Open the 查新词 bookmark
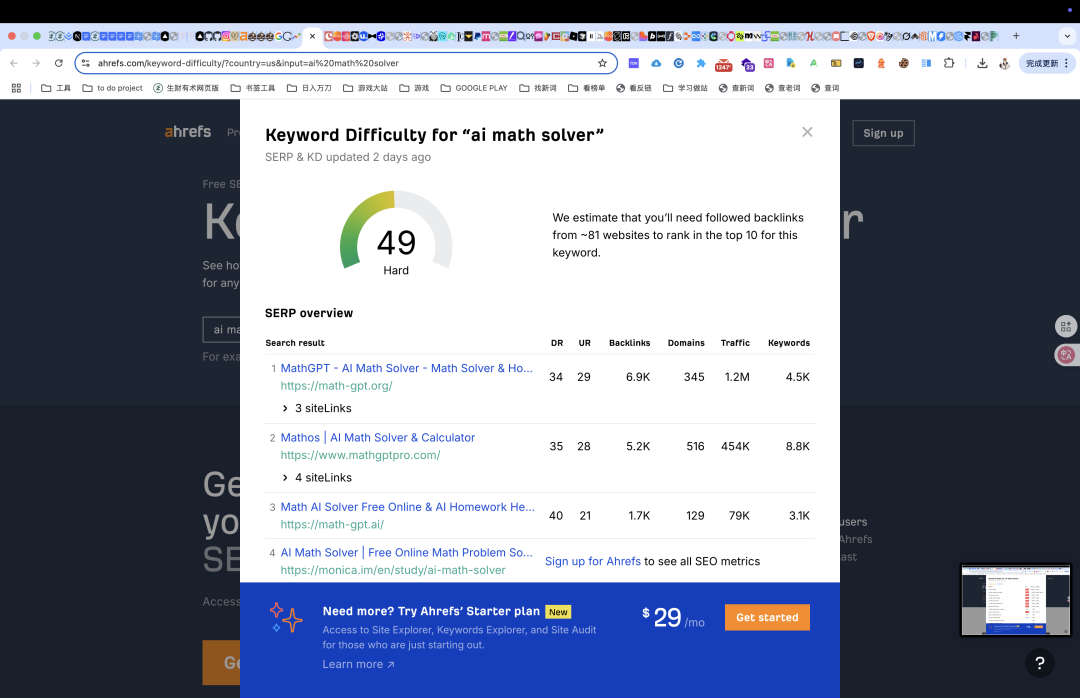Viewport: 1080px width, 698px height. 736,88
